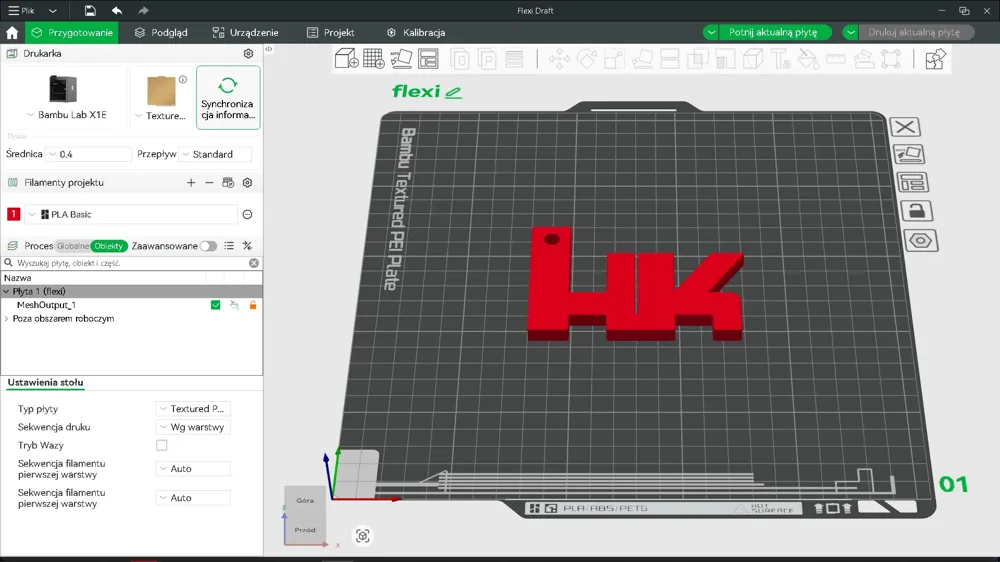Select the Measure ruler tool icon
This screenshot has width=1000, height=562.
tap(835, 59)
